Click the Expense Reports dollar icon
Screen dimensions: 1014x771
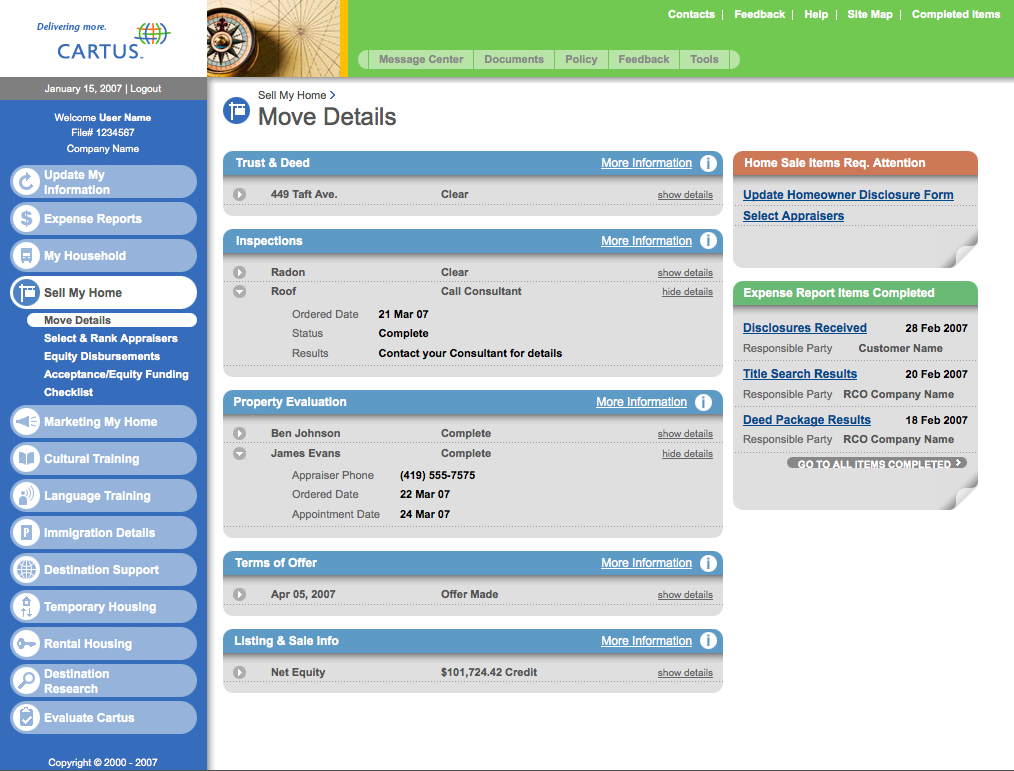click(x=27, y=219)
